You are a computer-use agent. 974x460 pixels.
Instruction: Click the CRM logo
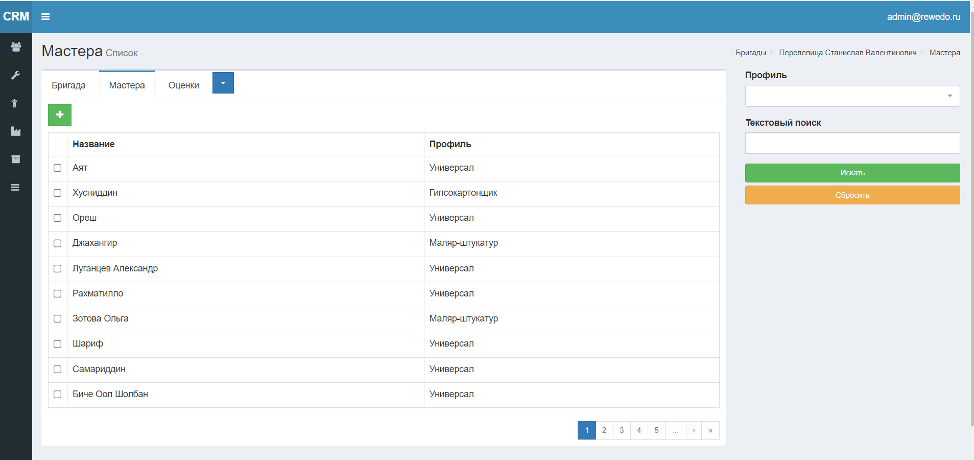click(x=16, y=17)
